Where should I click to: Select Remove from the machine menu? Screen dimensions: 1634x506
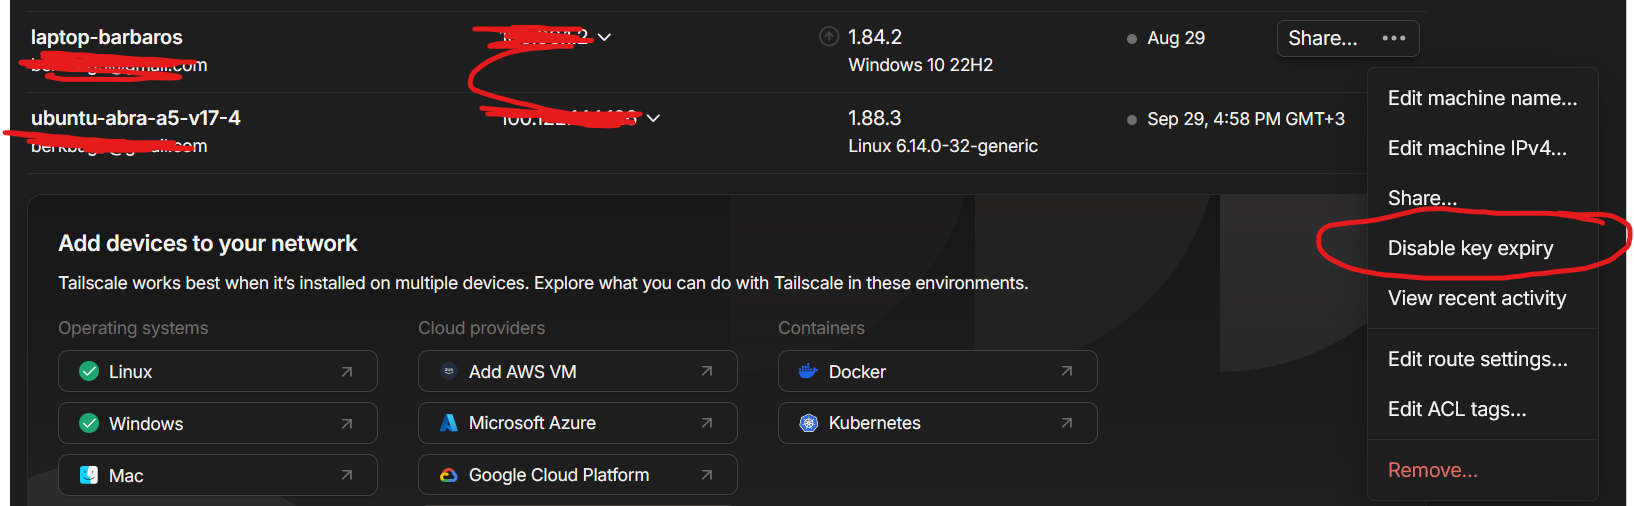click(x=1482, y=470)
